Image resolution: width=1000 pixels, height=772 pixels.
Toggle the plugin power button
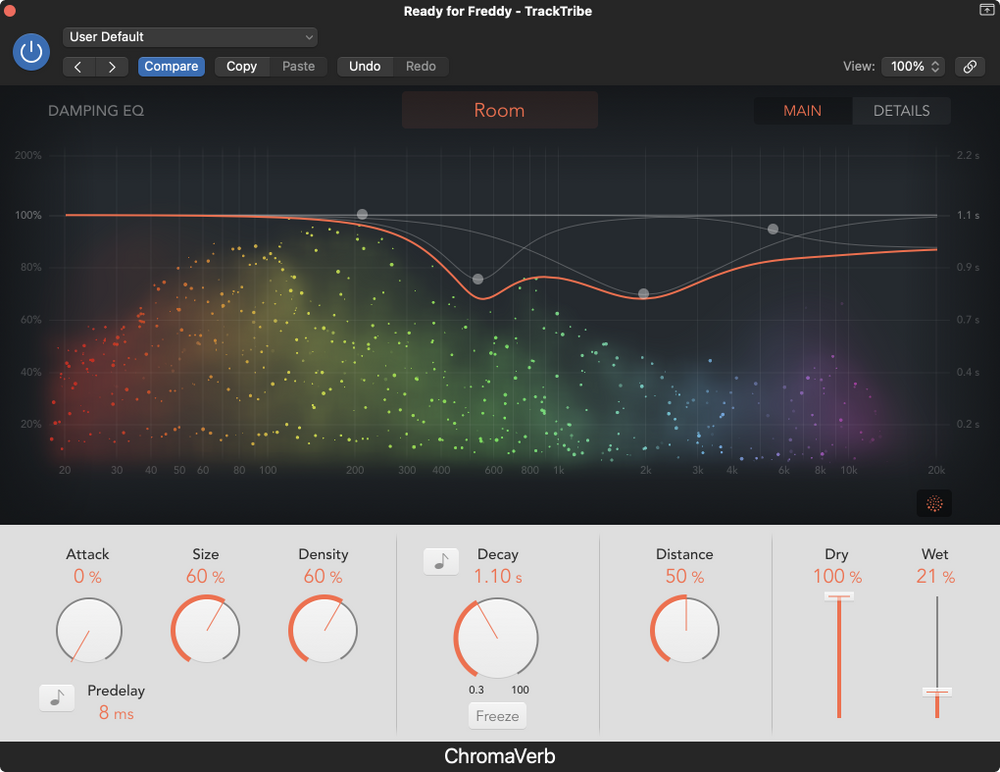pos(31,52)
